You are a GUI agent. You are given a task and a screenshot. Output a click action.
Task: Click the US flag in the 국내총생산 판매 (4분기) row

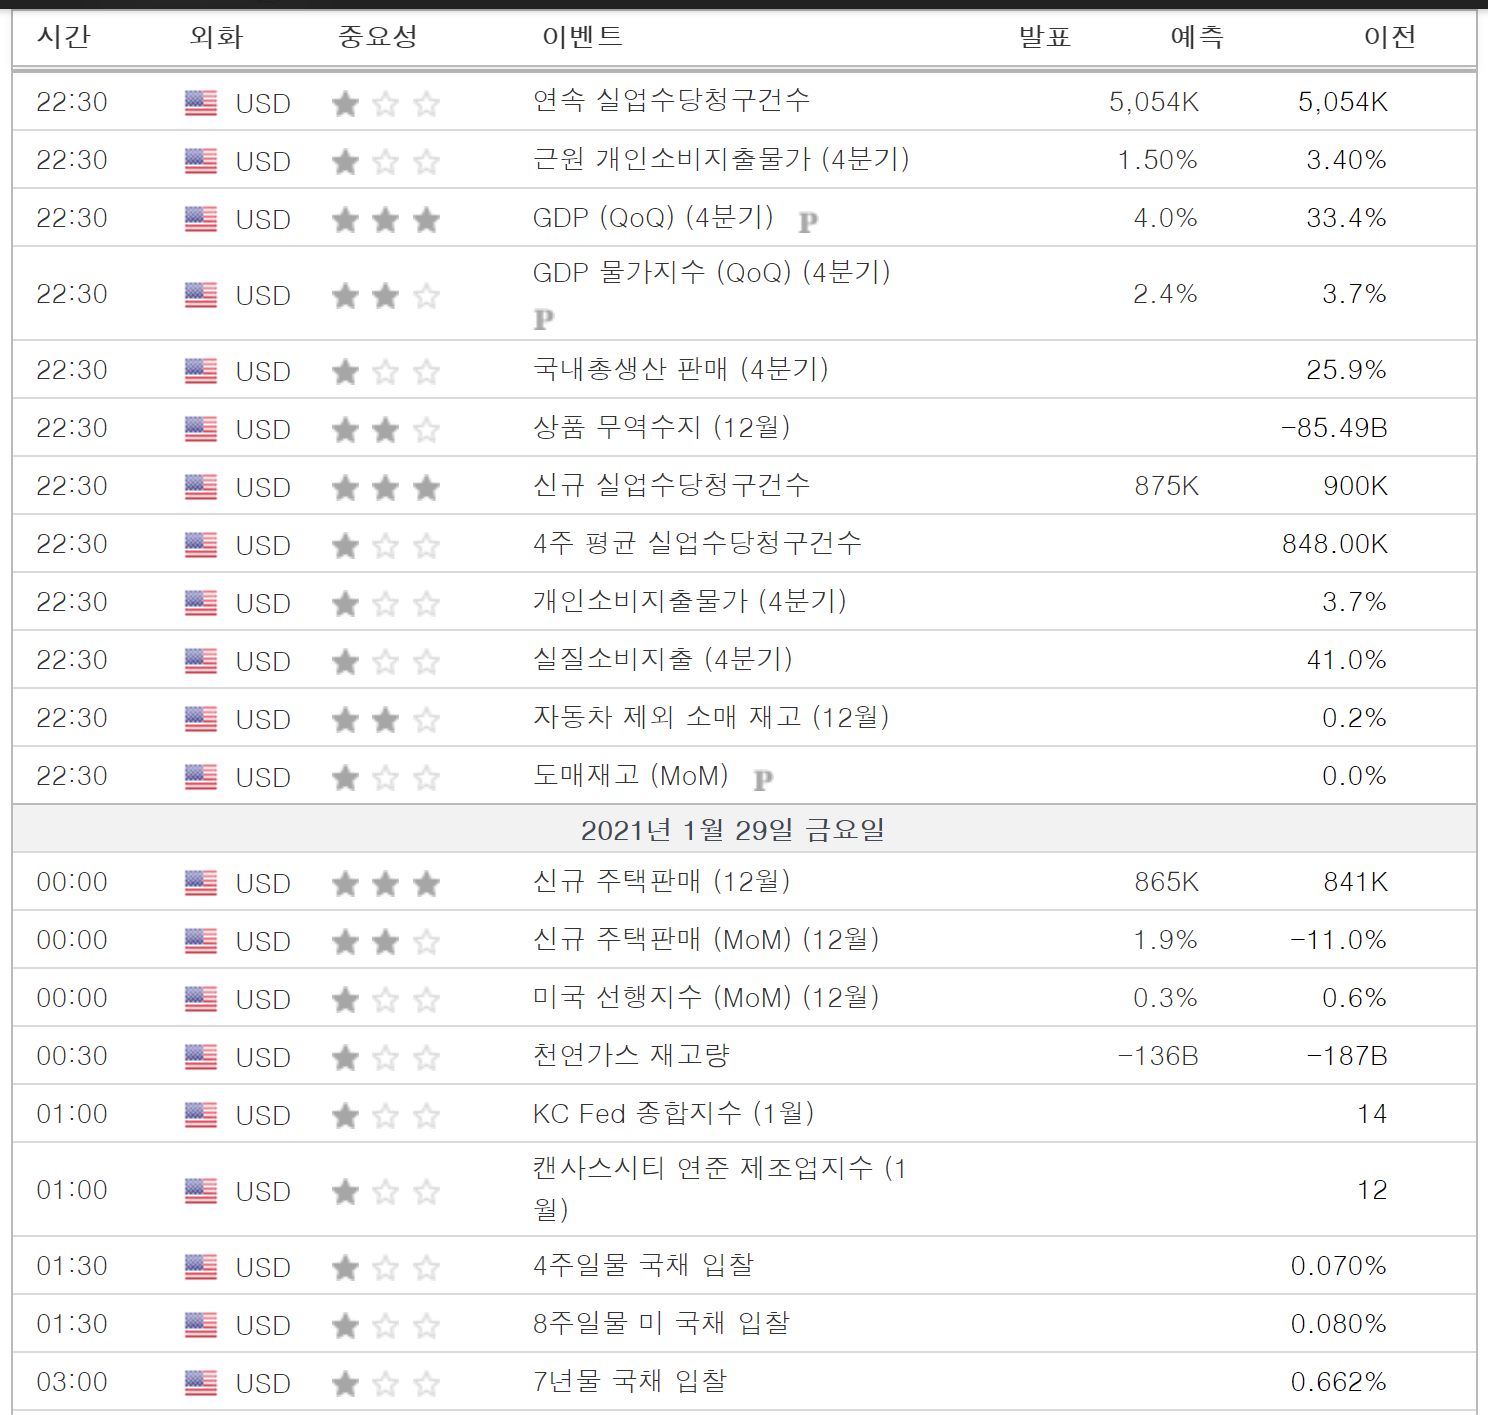(201, 371)
